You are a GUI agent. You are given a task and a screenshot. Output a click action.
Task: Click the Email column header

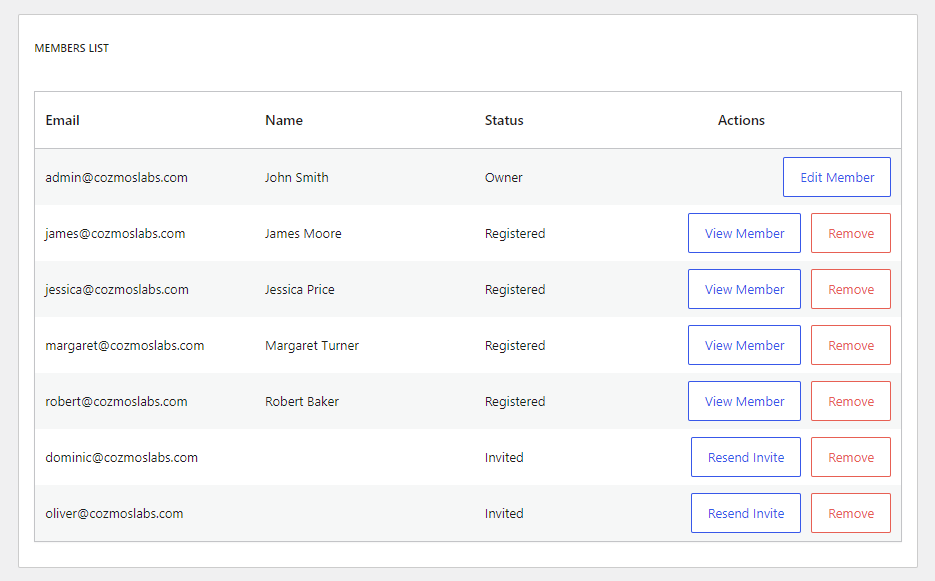click(63, 120)
